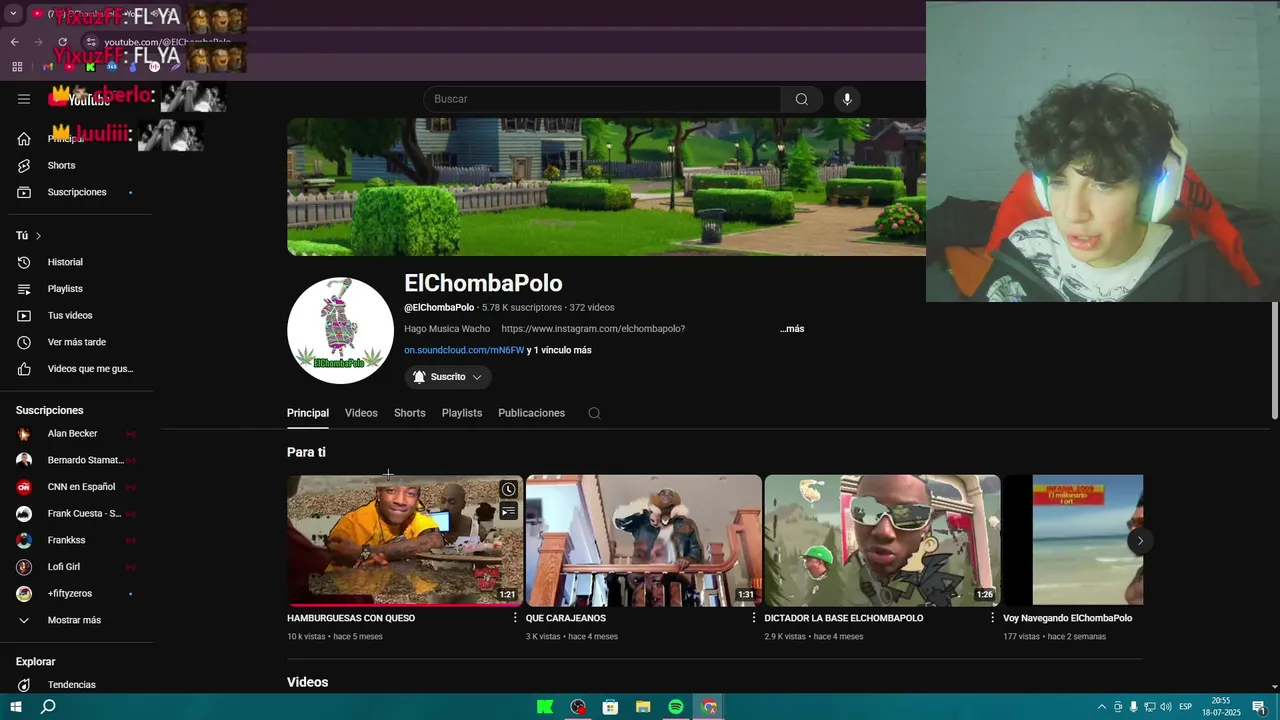Screen dimensions: 1280x720
Task: Open CNN en Español subscription
Action: [80, 487]
